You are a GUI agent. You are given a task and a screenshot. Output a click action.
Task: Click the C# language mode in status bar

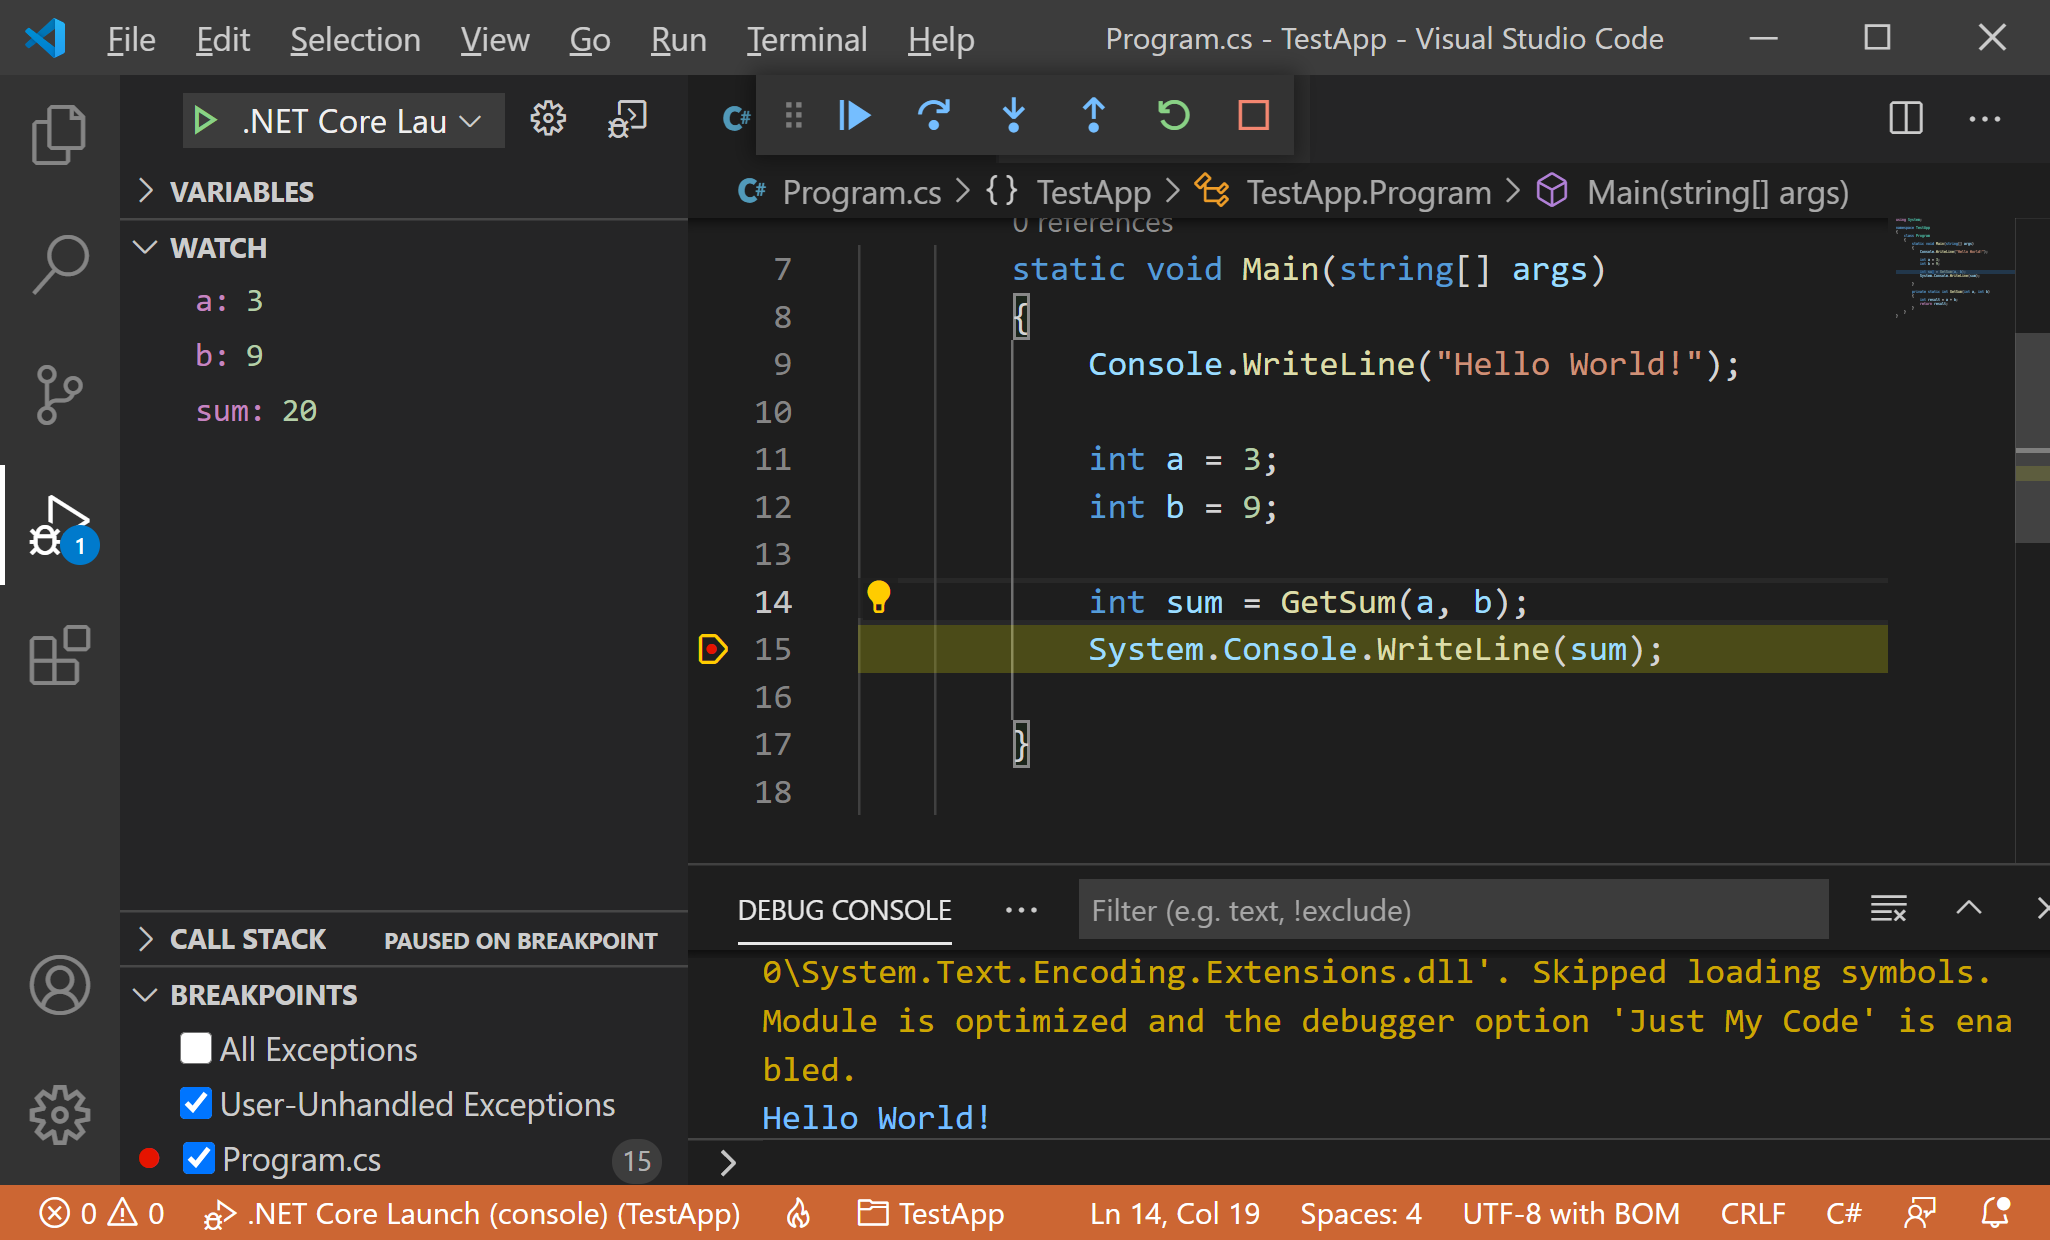pos(1843,1213)
